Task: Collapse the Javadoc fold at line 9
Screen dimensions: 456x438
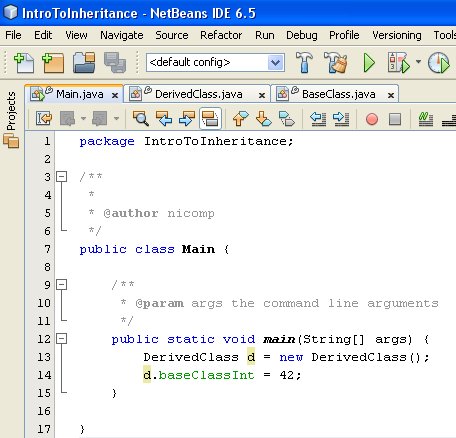Action: pyautogui.click(x=61, y=284)
